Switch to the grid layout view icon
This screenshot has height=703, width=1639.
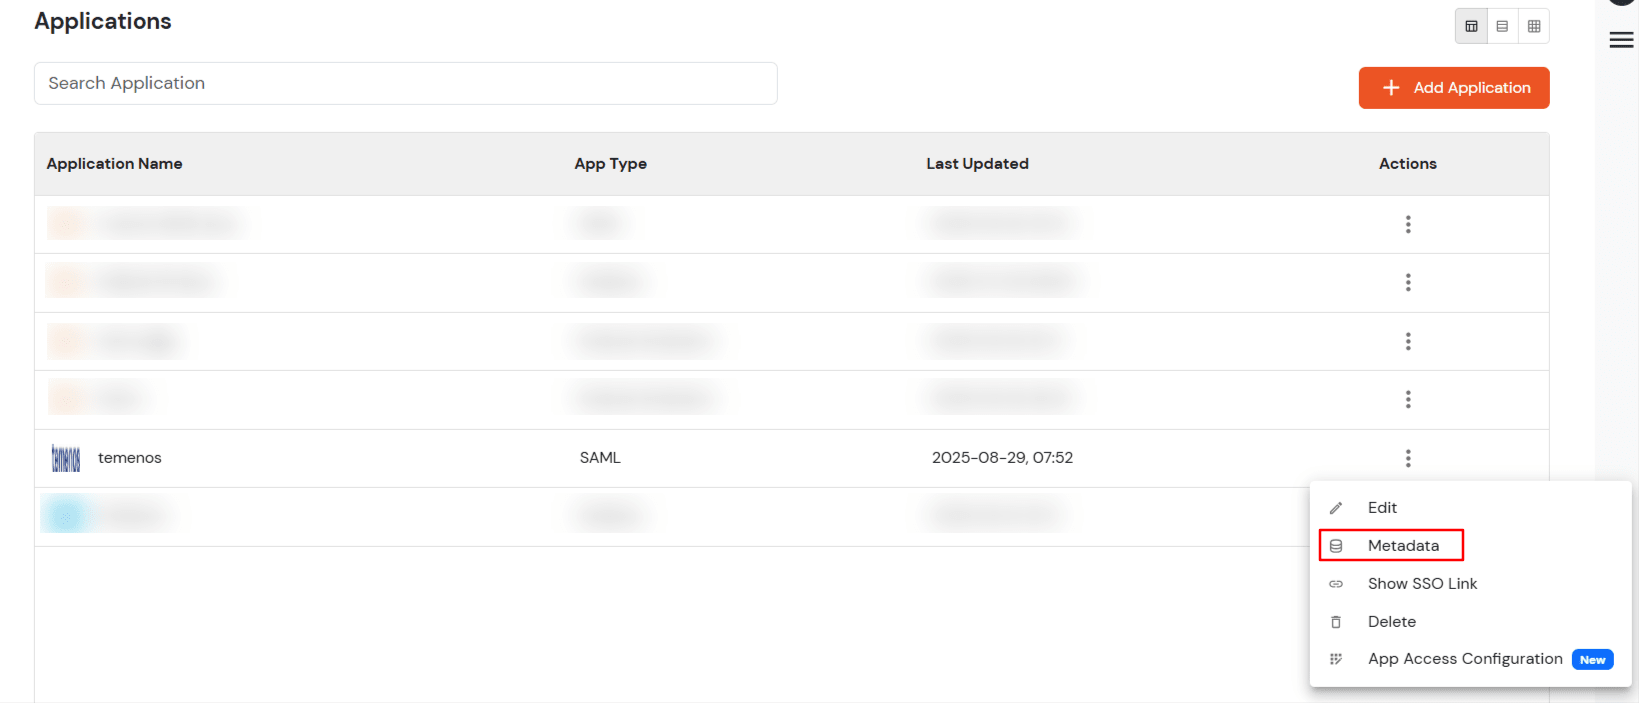(1534, 26)
